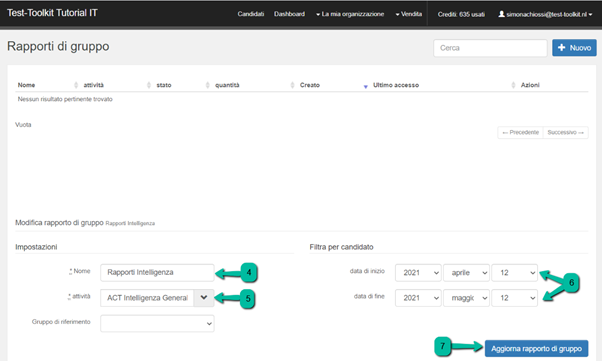
Task: Click the user profile icon
Action: click(501, 14)
